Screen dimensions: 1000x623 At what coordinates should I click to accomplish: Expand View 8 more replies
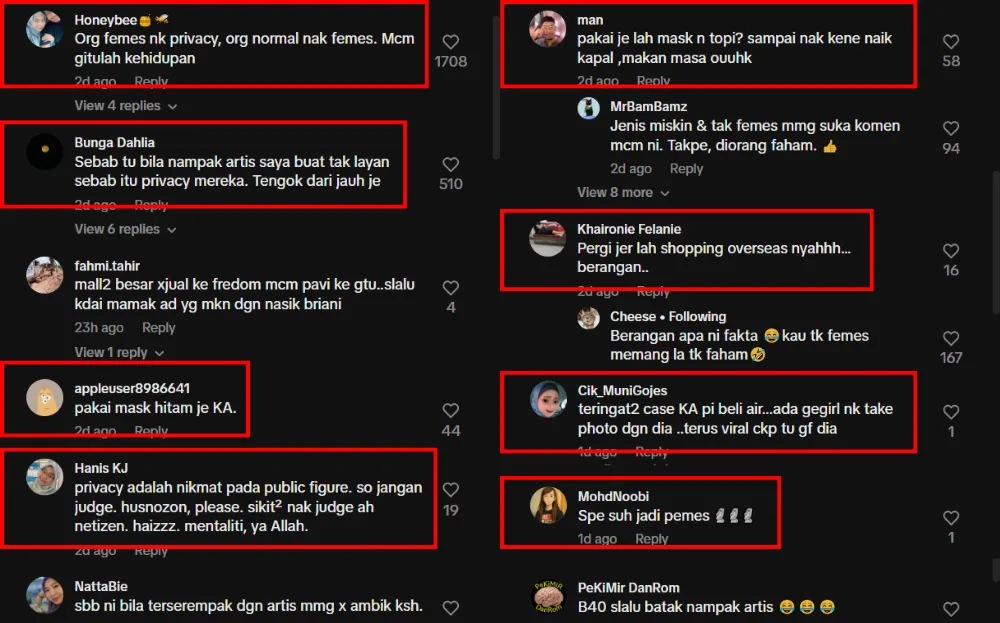[x=623, y=193]
